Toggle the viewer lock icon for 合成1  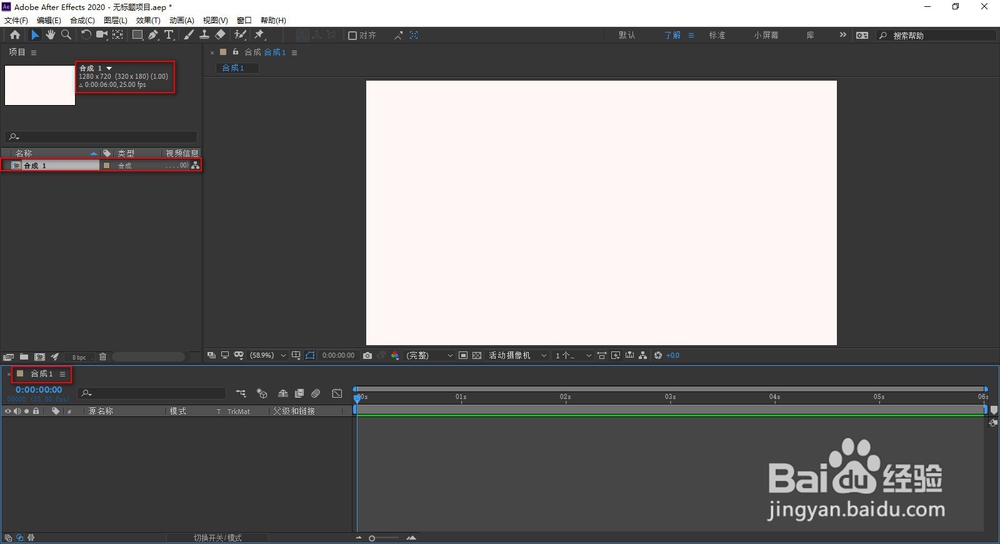tap(235, 52)
